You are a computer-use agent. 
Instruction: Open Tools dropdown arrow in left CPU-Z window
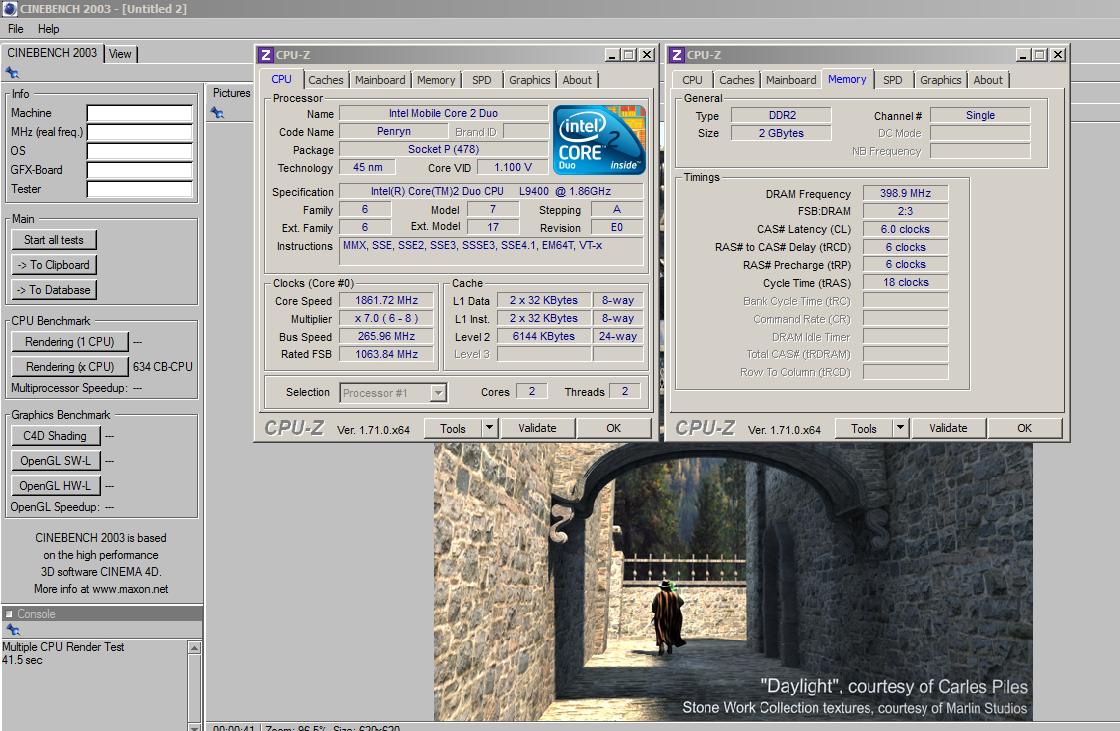pyautogui.click(x=489, y=428)
